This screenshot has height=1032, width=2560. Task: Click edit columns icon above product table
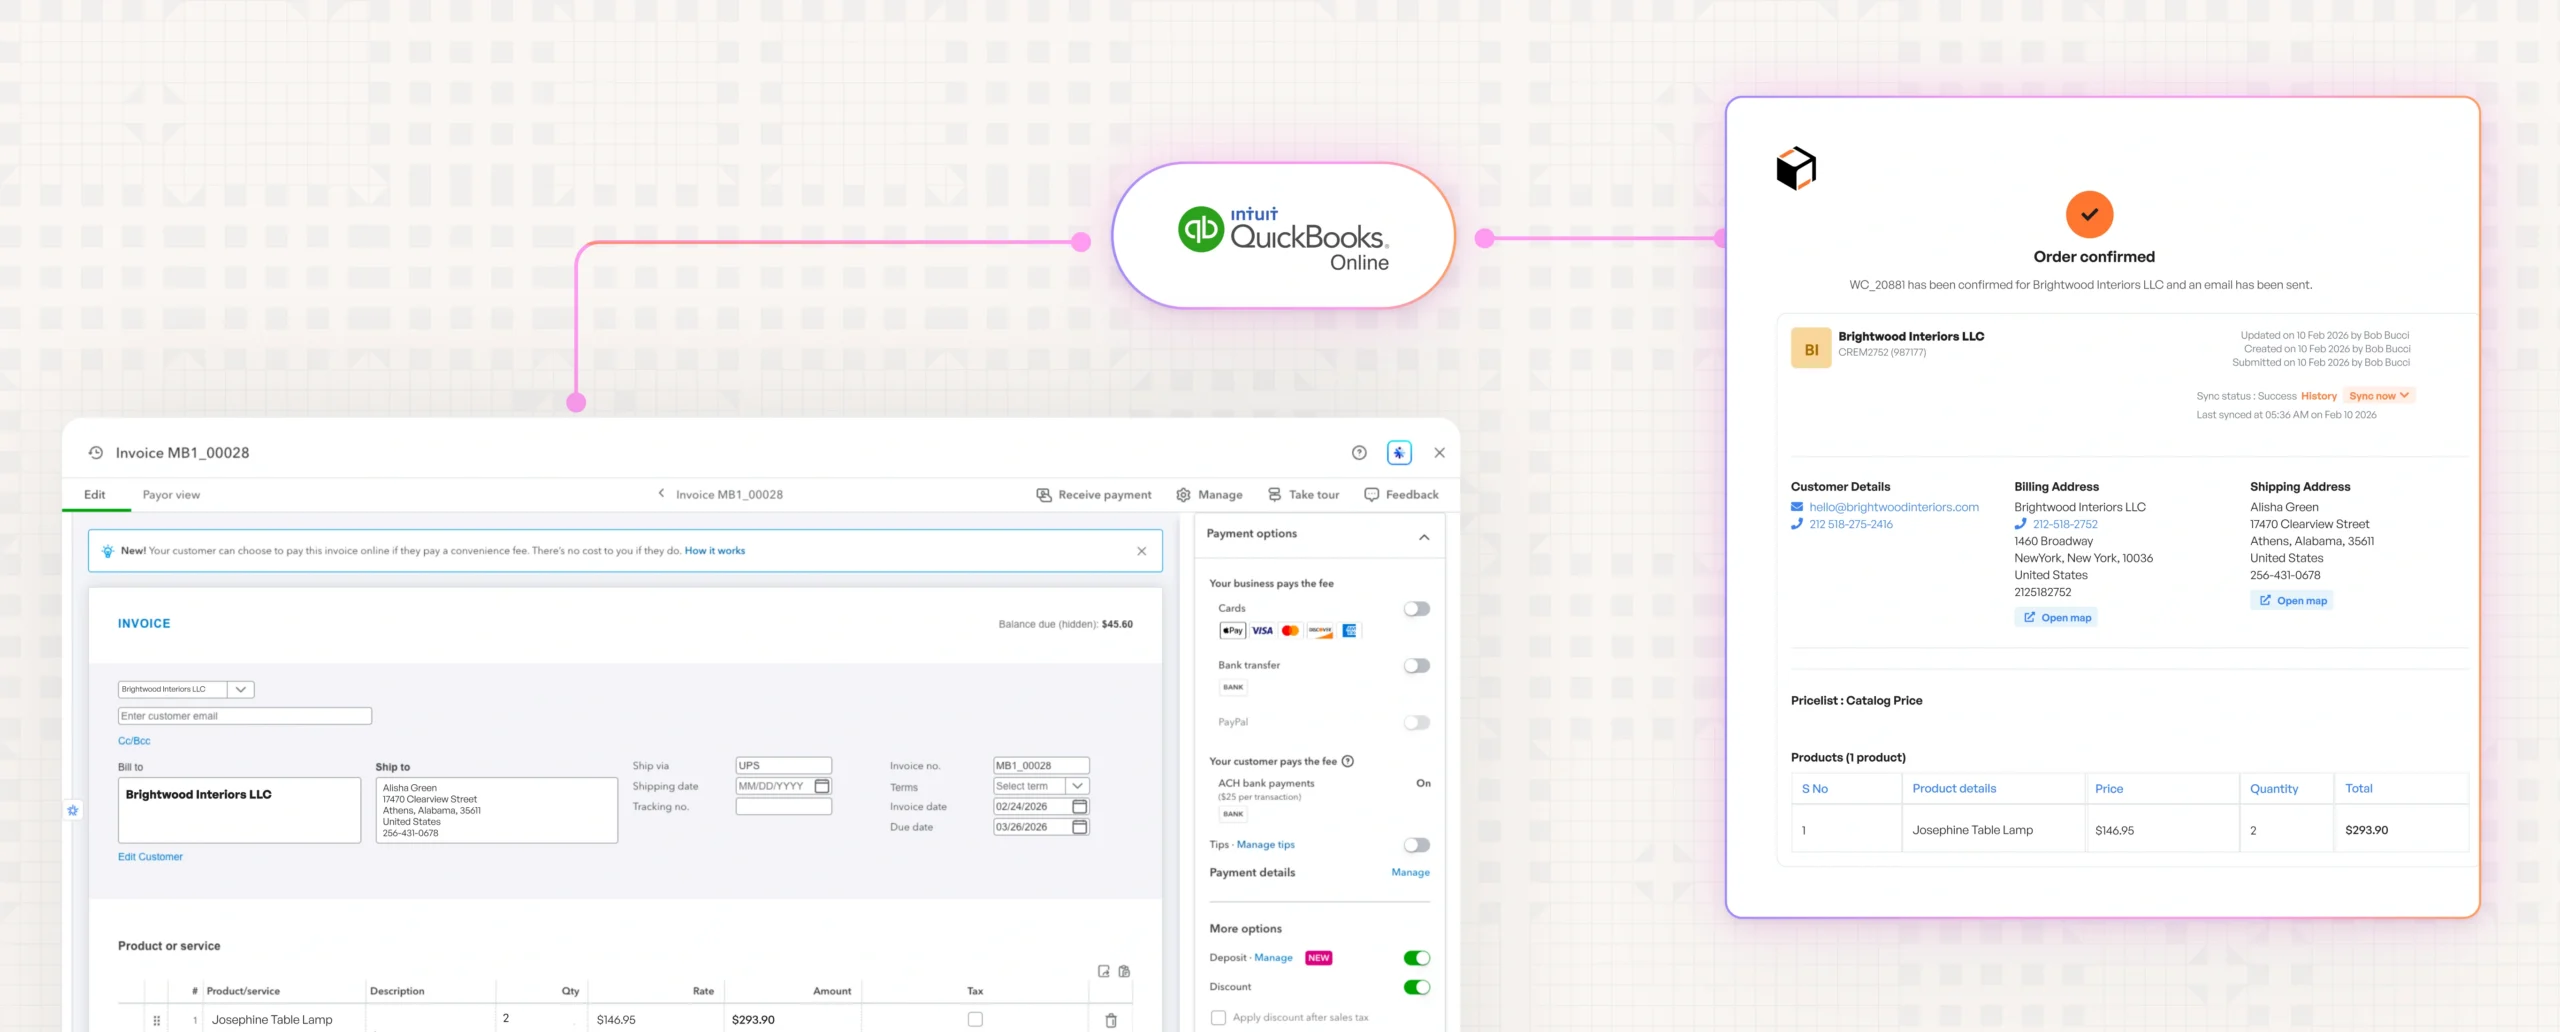(x=1104, y=971)
